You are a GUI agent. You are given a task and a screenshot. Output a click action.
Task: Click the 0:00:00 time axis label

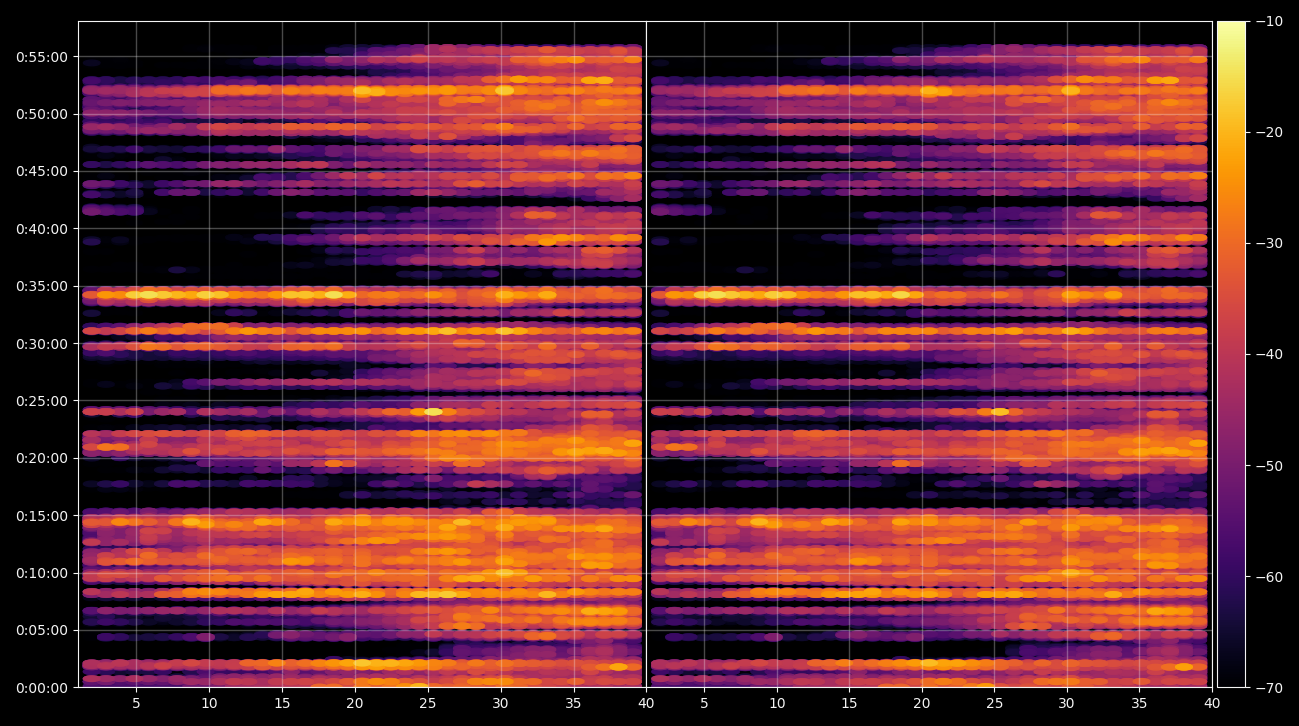[41, 688]
